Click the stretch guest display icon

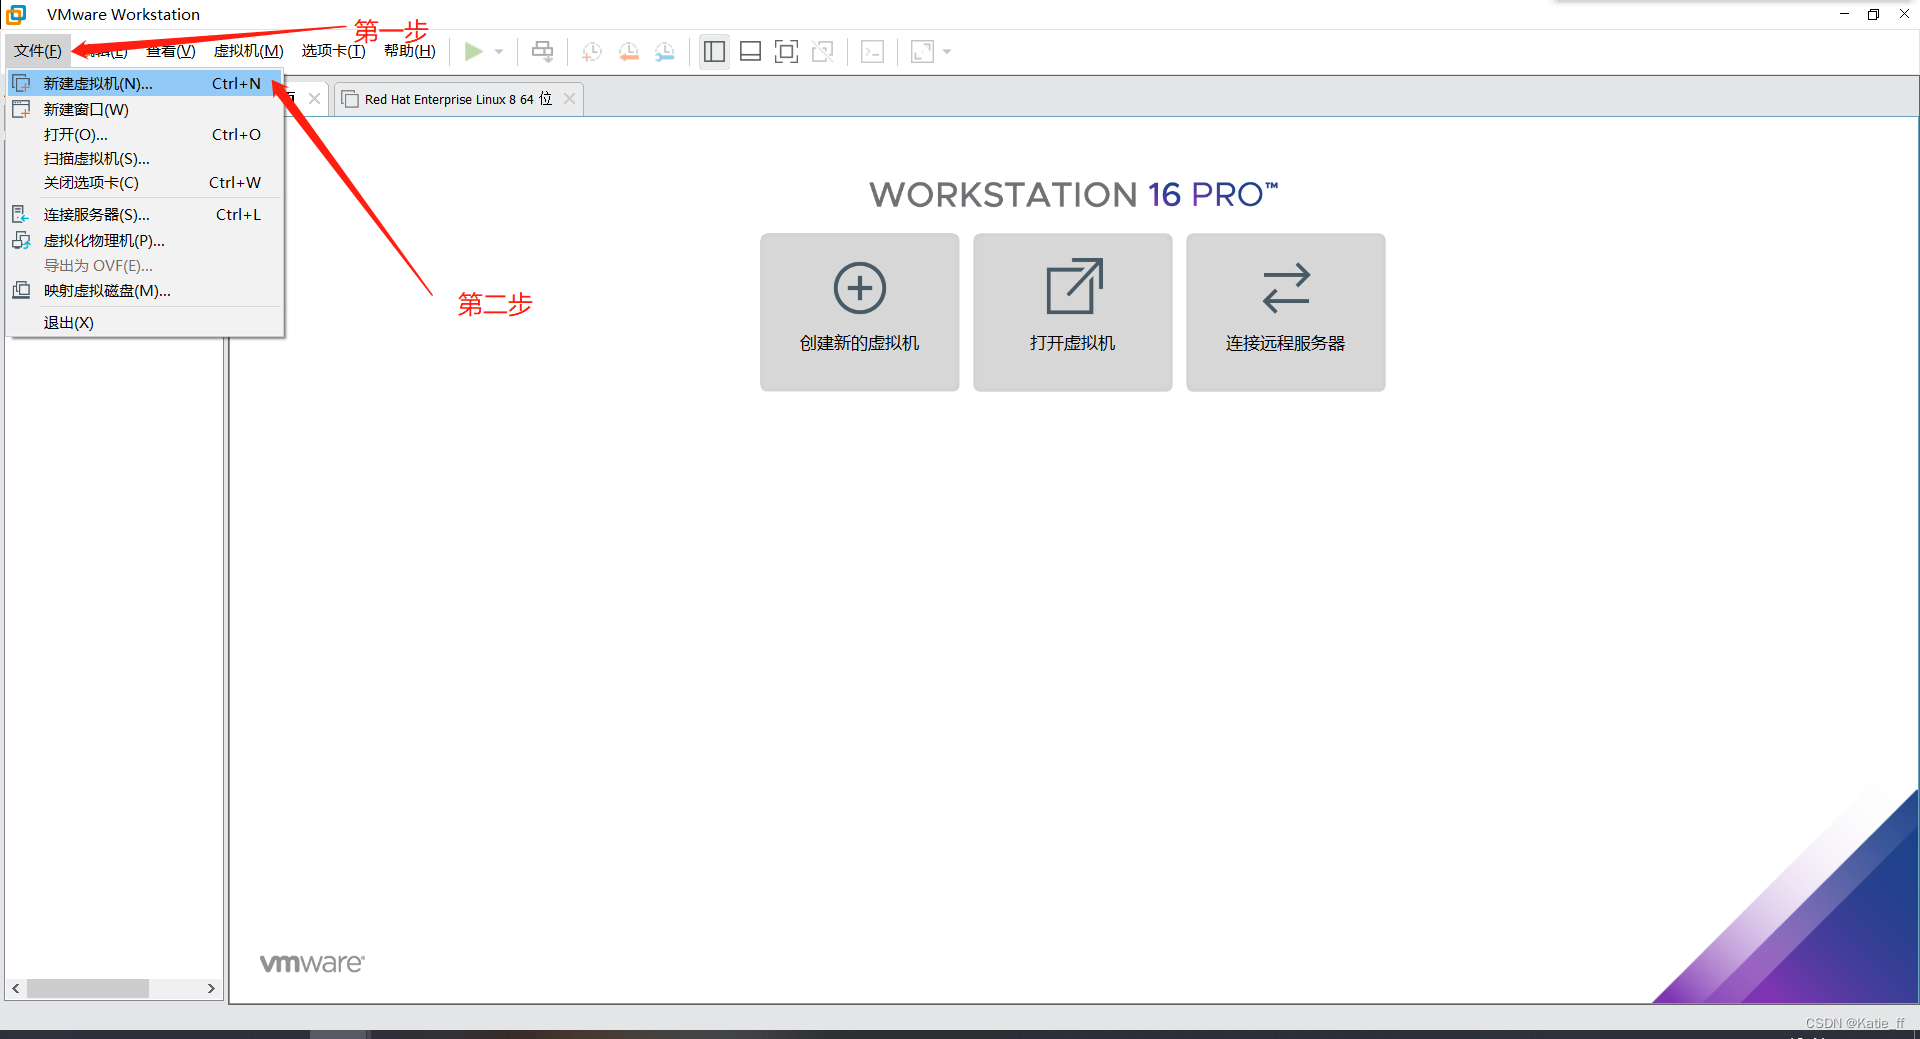pyautogui.click(x=922, y=51)
